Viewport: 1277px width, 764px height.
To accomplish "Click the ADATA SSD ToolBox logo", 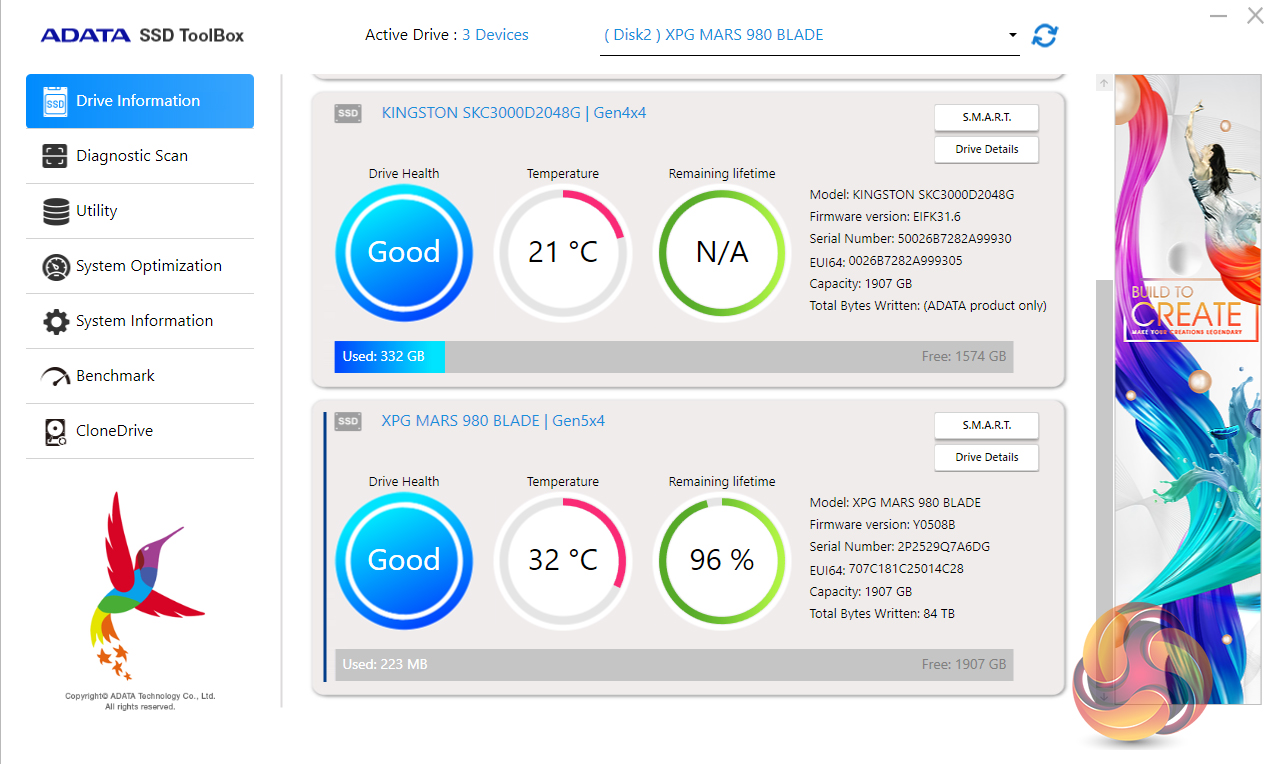I will coord(142,35).
